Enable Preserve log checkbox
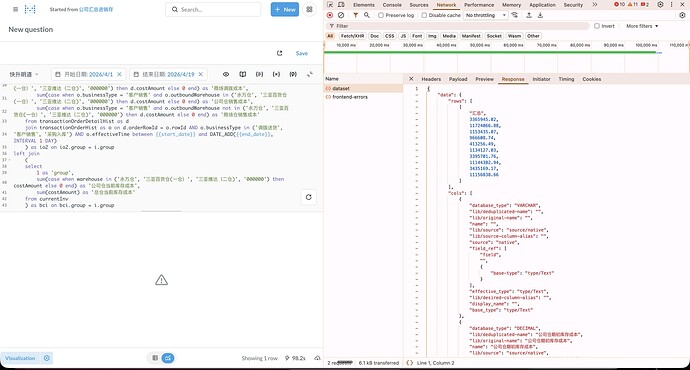Screen dimensions: 690x370 381,15
